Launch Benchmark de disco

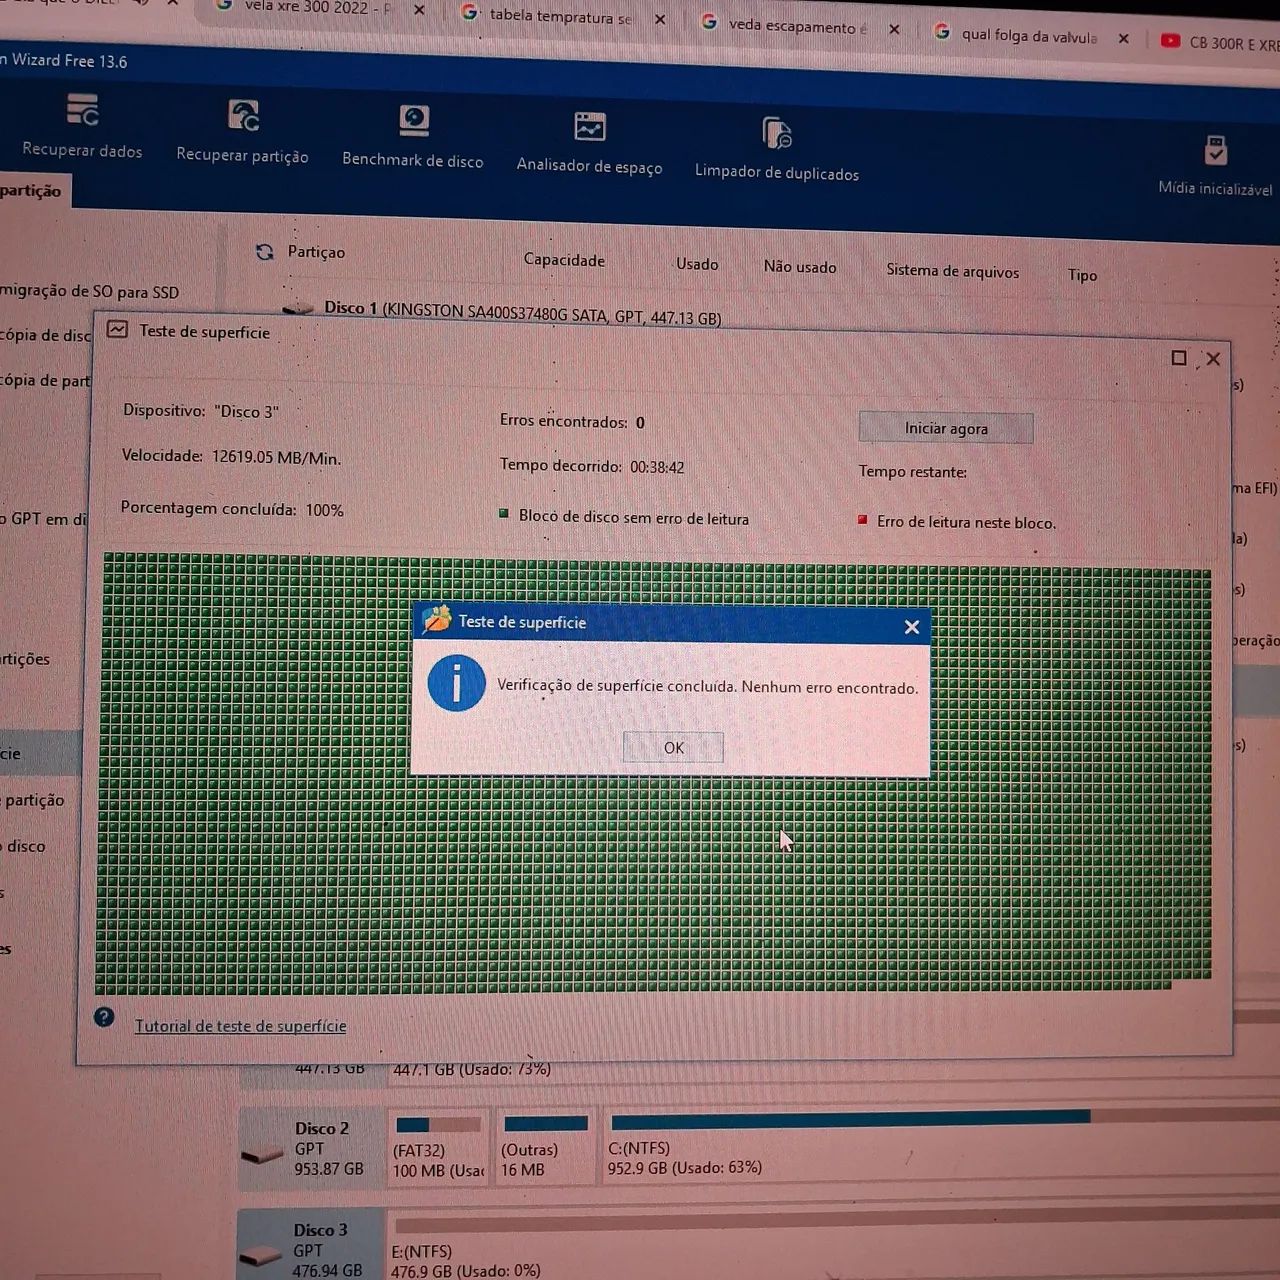[x=412, y=136]
